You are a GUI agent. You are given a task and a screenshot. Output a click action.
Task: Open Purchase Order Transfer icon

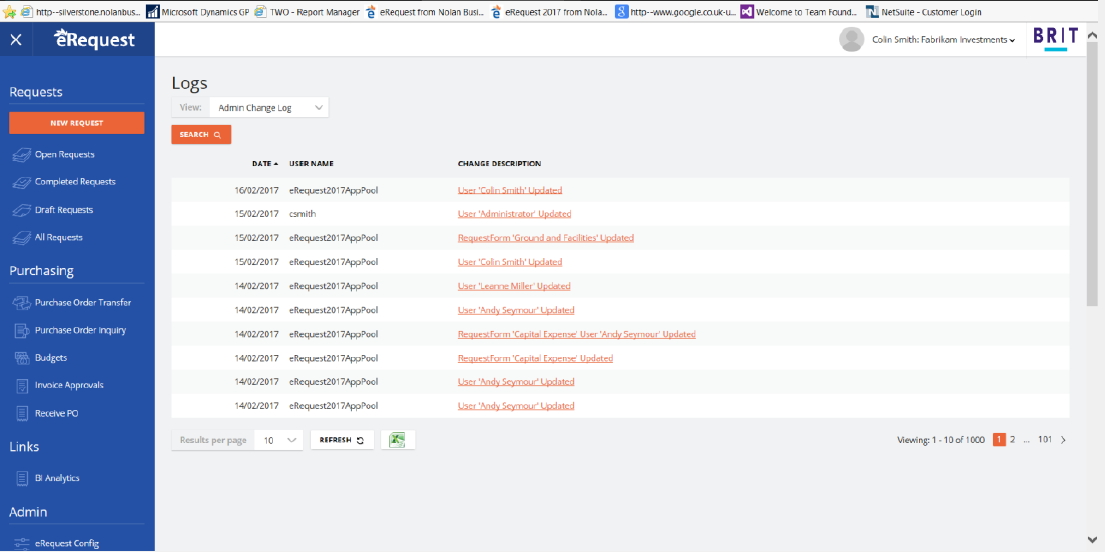pos(21,303)
